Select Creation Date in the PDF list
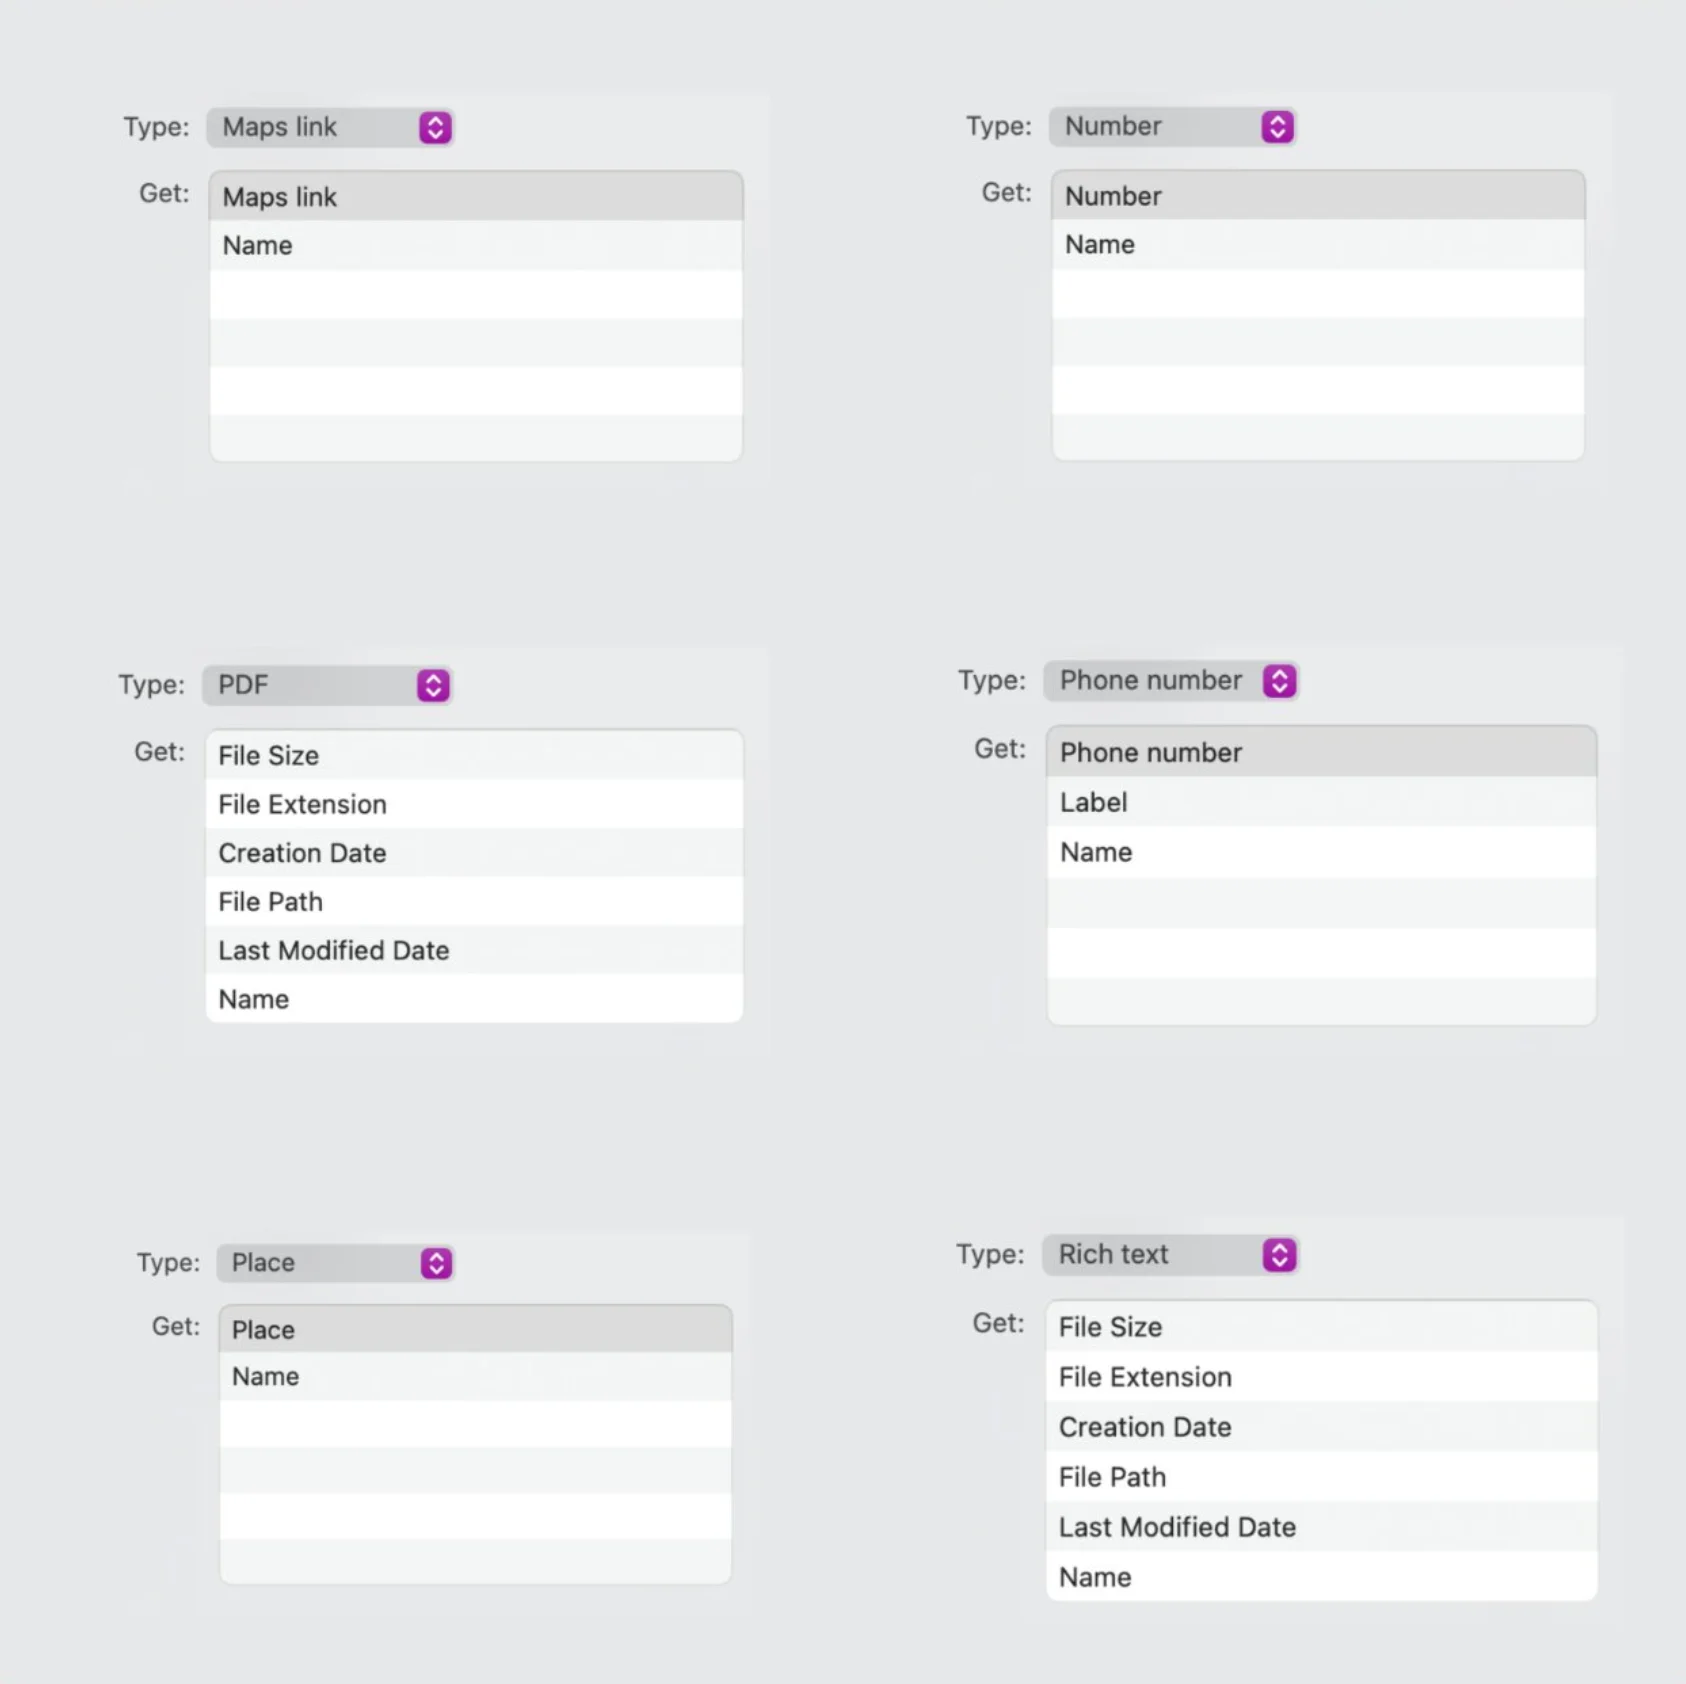The image size is (1686, 1684). click(x=474, y=853)
